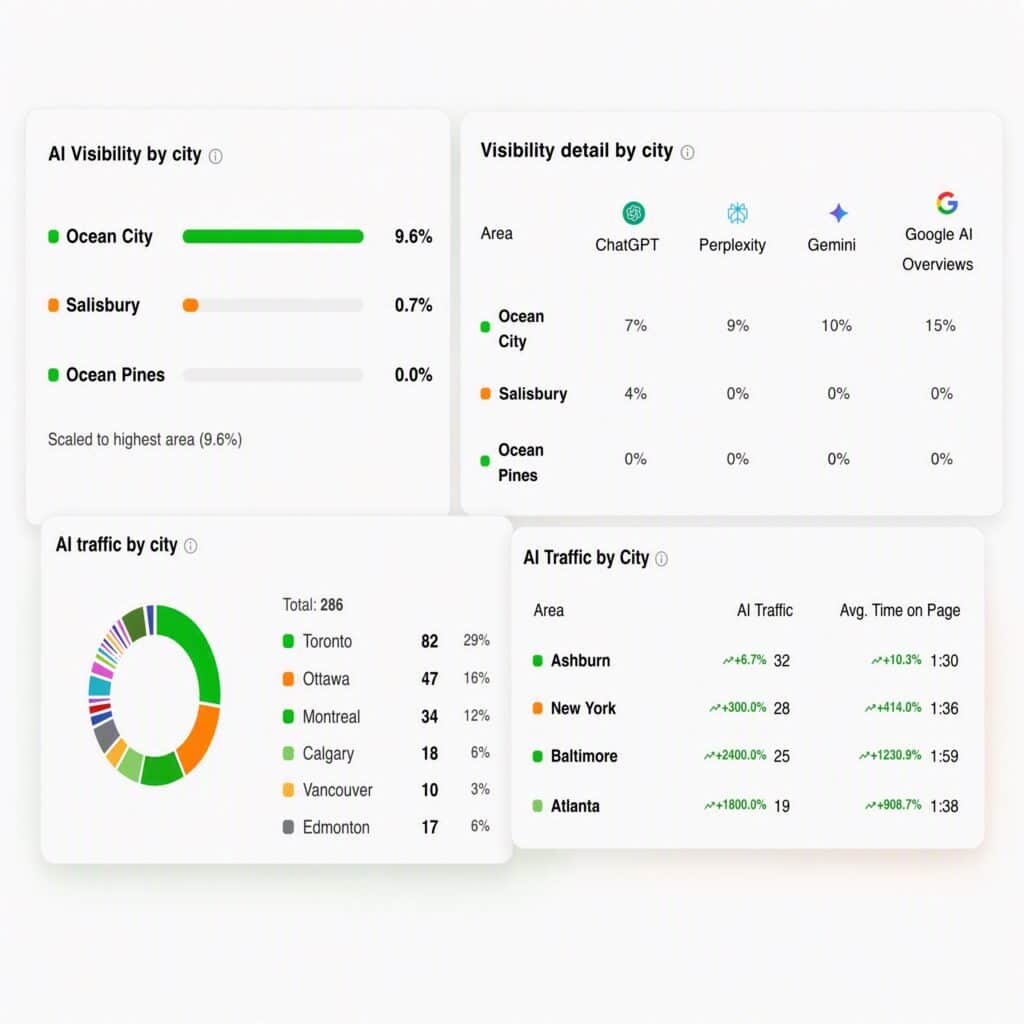The width and height of the screenshot is (1024, 1024).
Task: Click Ocean City's 9% Perplexity cell
Action: coord(738,326)
